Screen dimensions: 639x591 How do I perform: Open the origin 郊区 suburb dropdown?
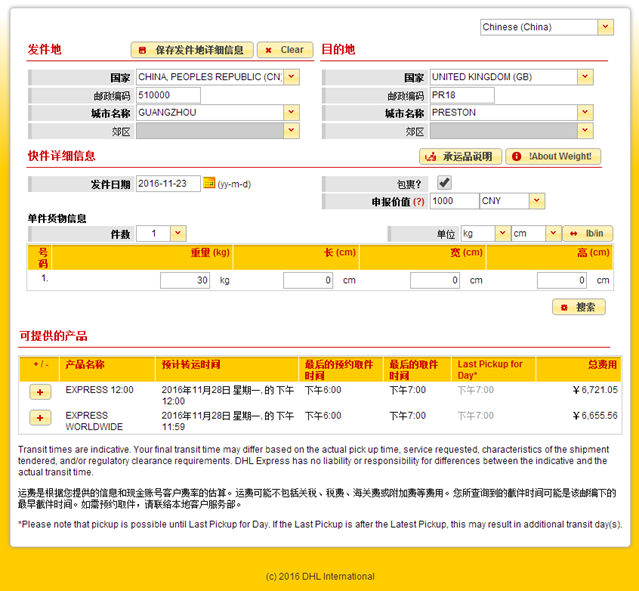point(291,131)
